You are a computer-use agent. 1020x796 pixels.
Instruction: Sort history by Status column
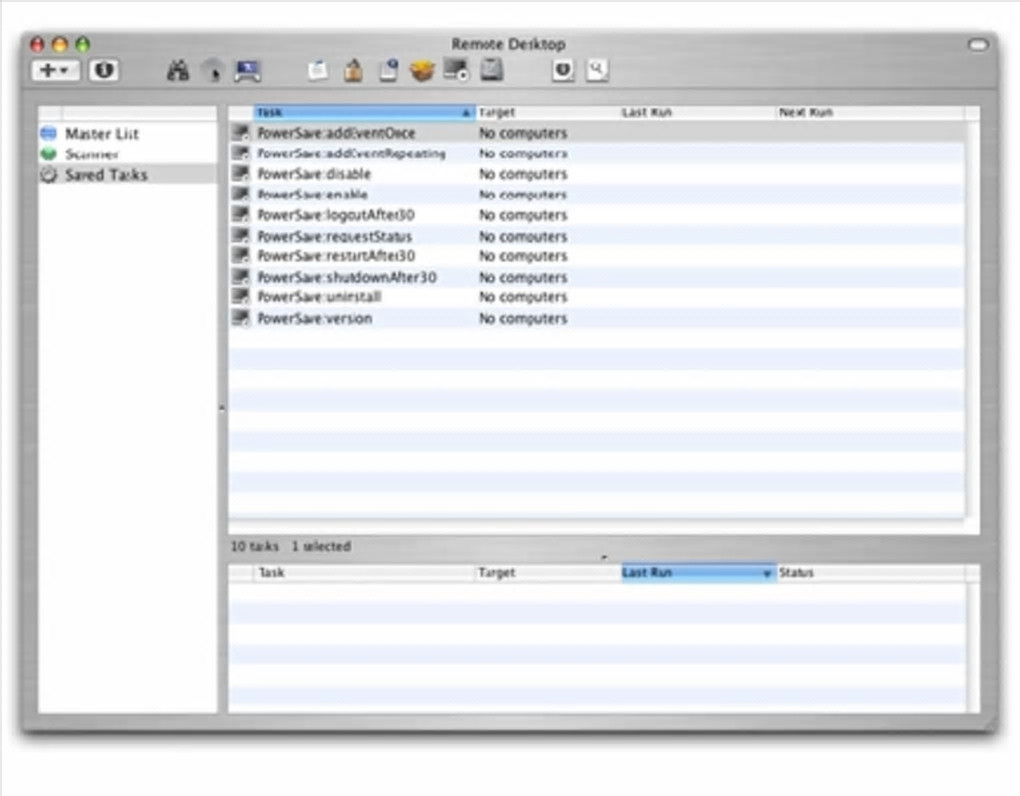click(x=871, y=573)
